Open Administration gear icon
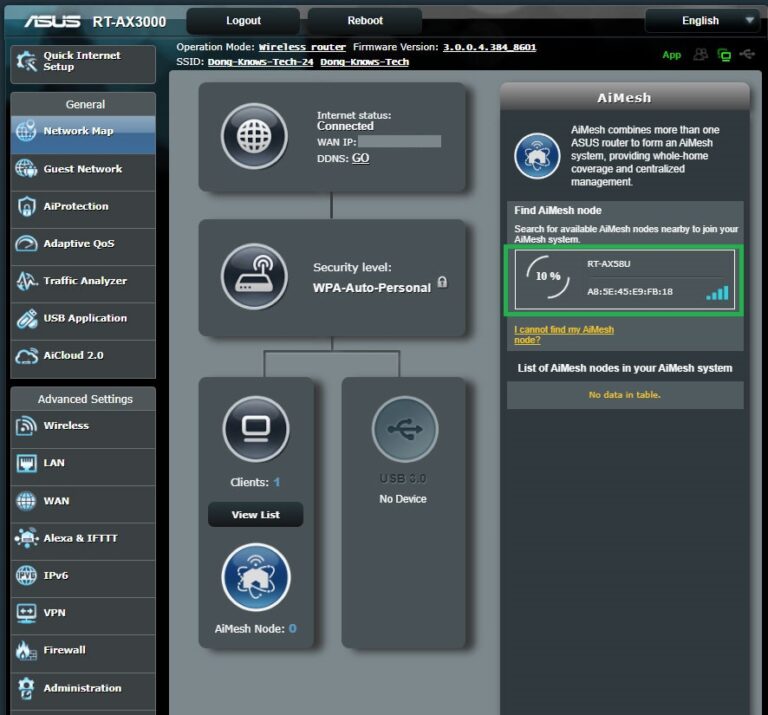The width and height of the screenshot is (768, 715). click(26, 688)
